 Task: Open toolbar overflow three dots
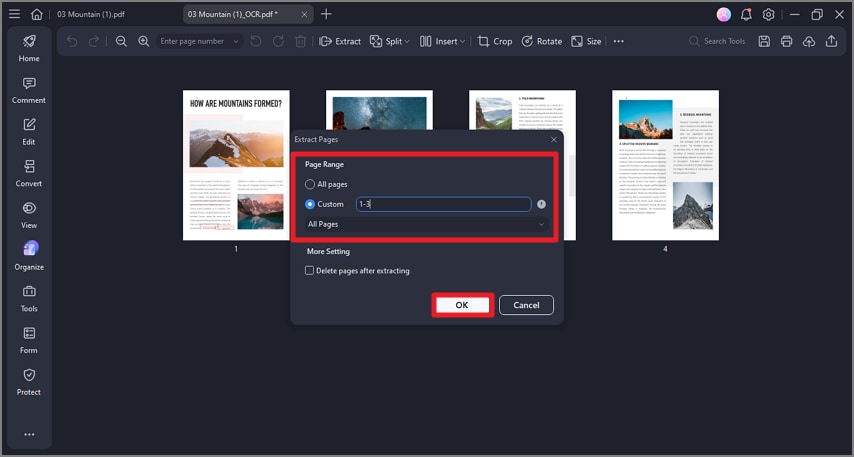point(619,41)
